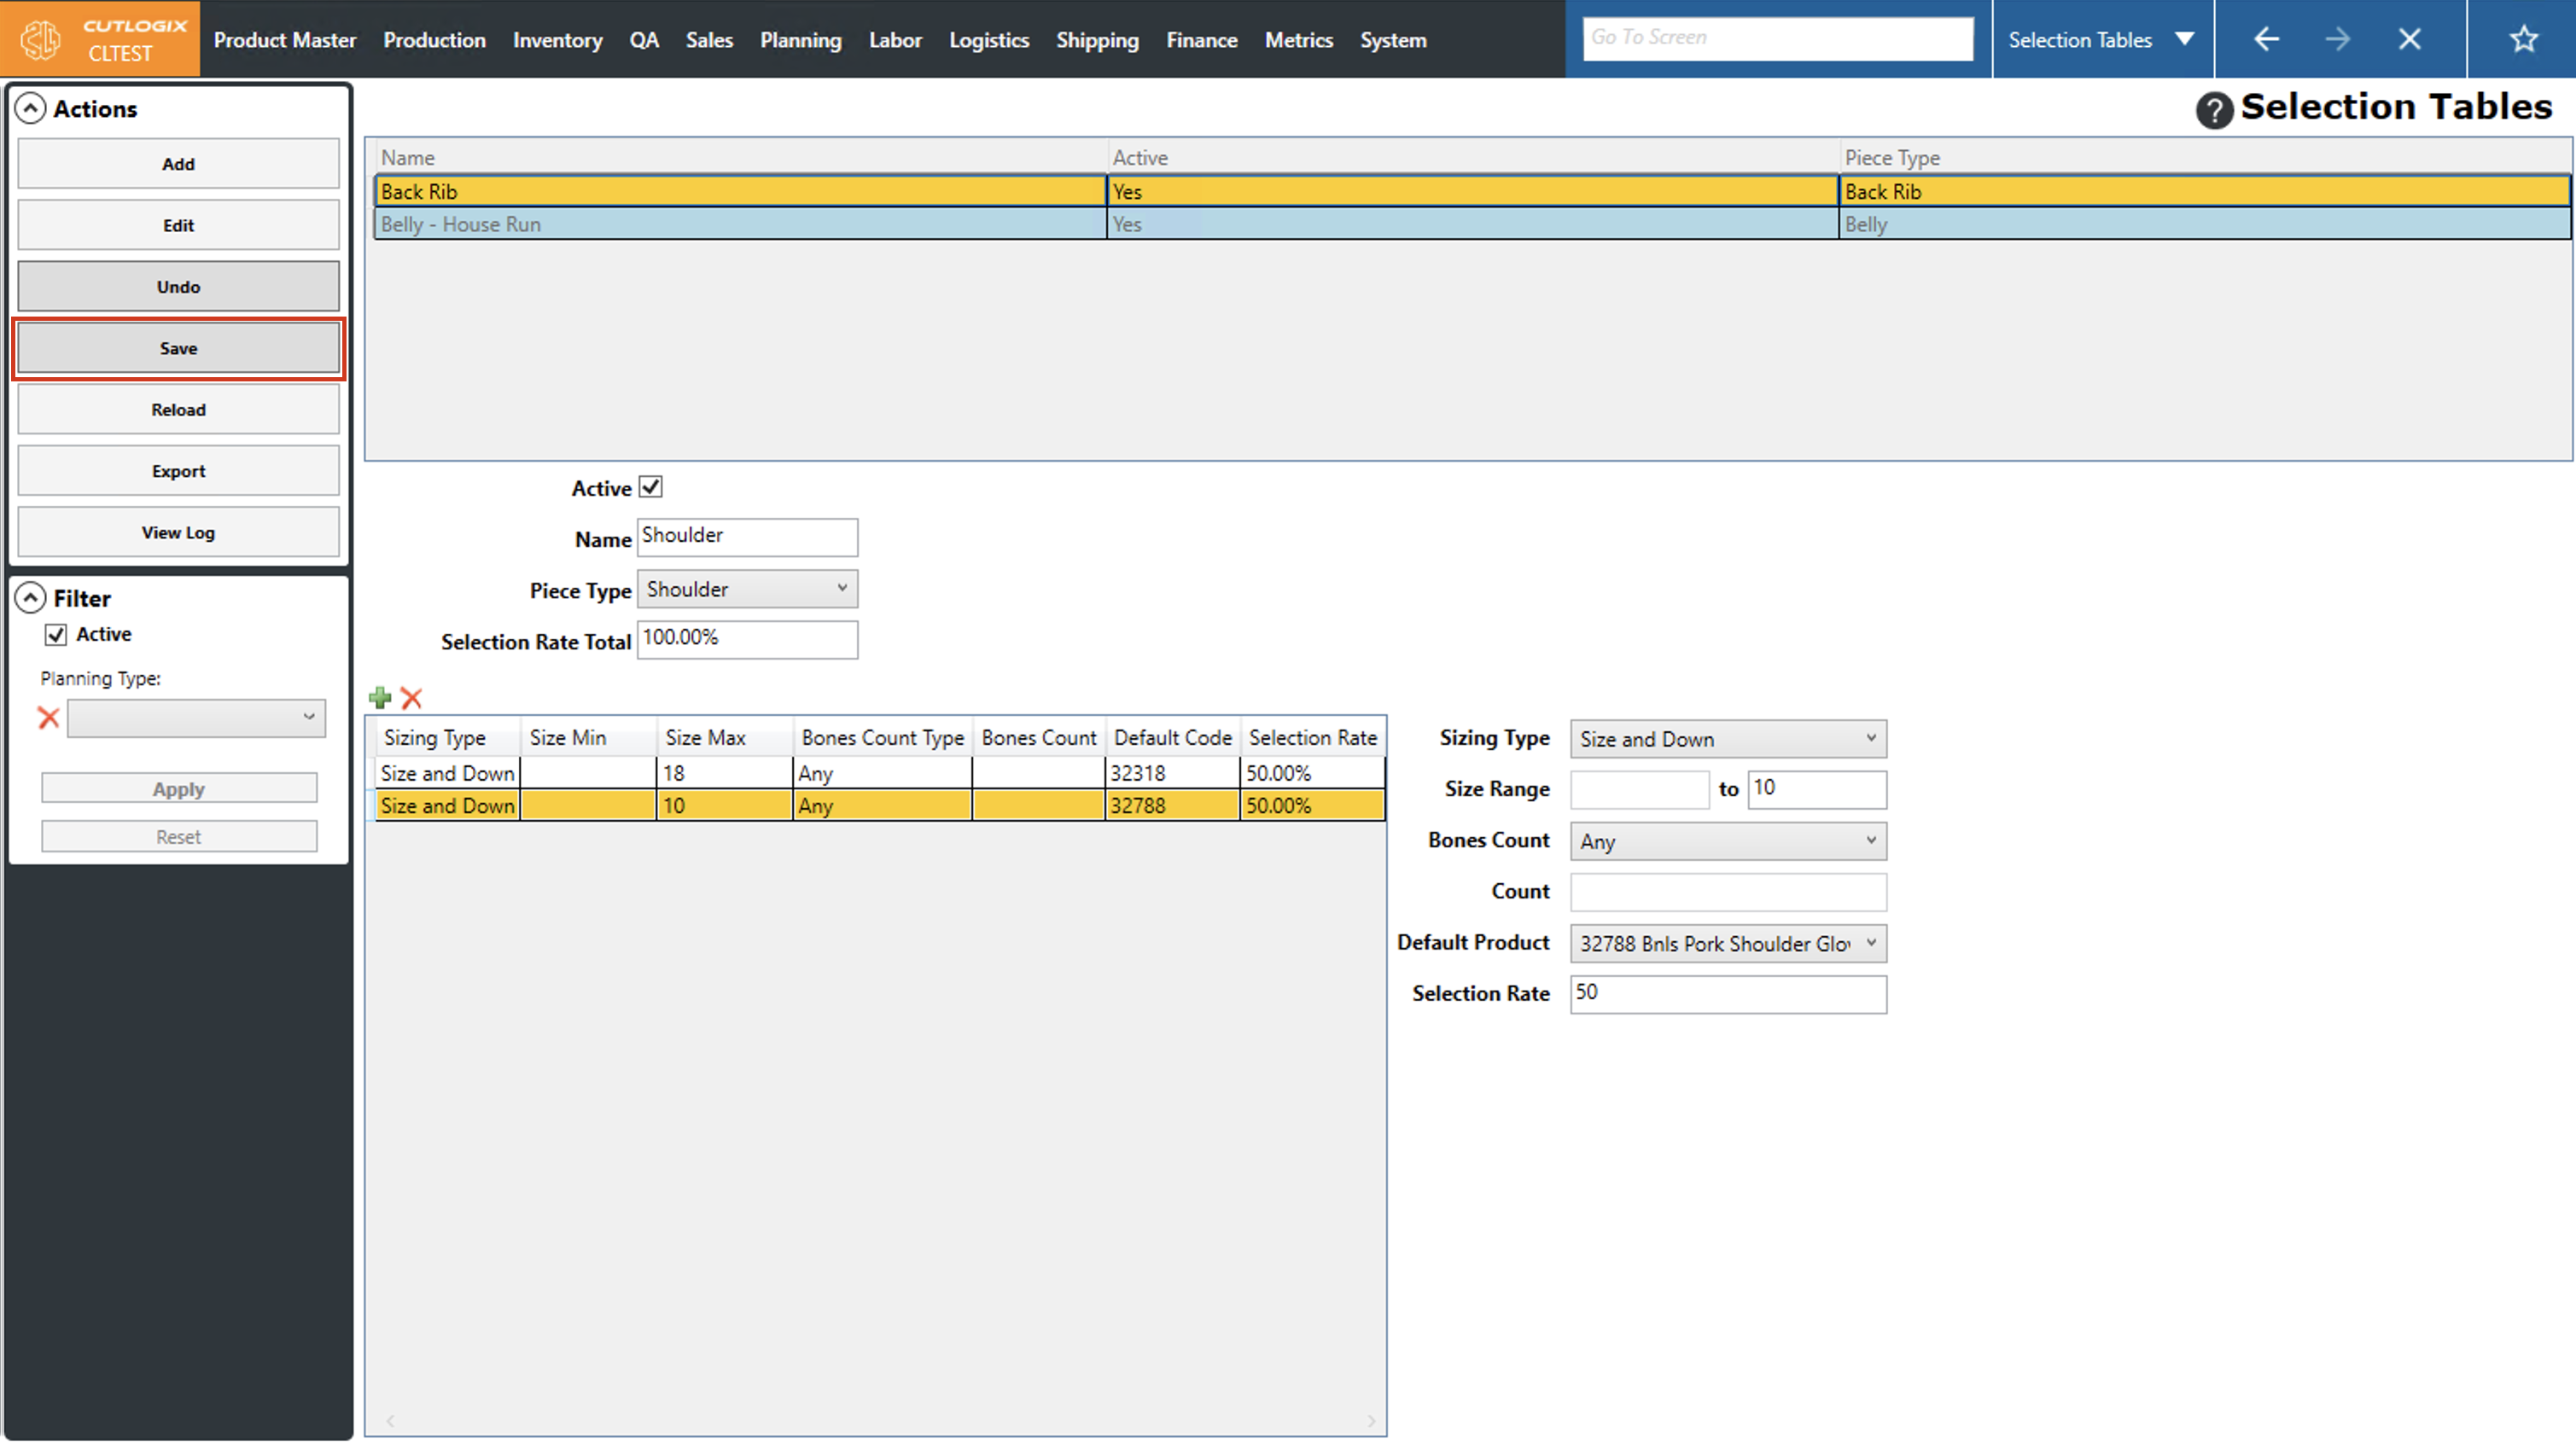Click the Save button
This screenshot has height=1442, width=2576.
178,348
